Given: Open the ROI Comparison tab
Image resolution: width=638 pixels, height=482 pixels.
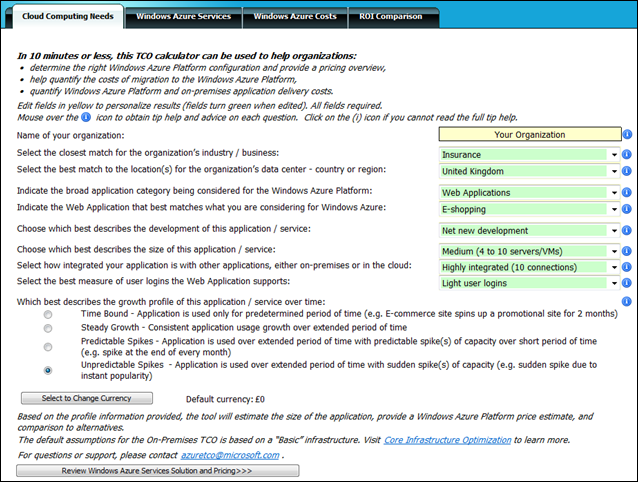Looking at the screenshot, I should 393,17.
